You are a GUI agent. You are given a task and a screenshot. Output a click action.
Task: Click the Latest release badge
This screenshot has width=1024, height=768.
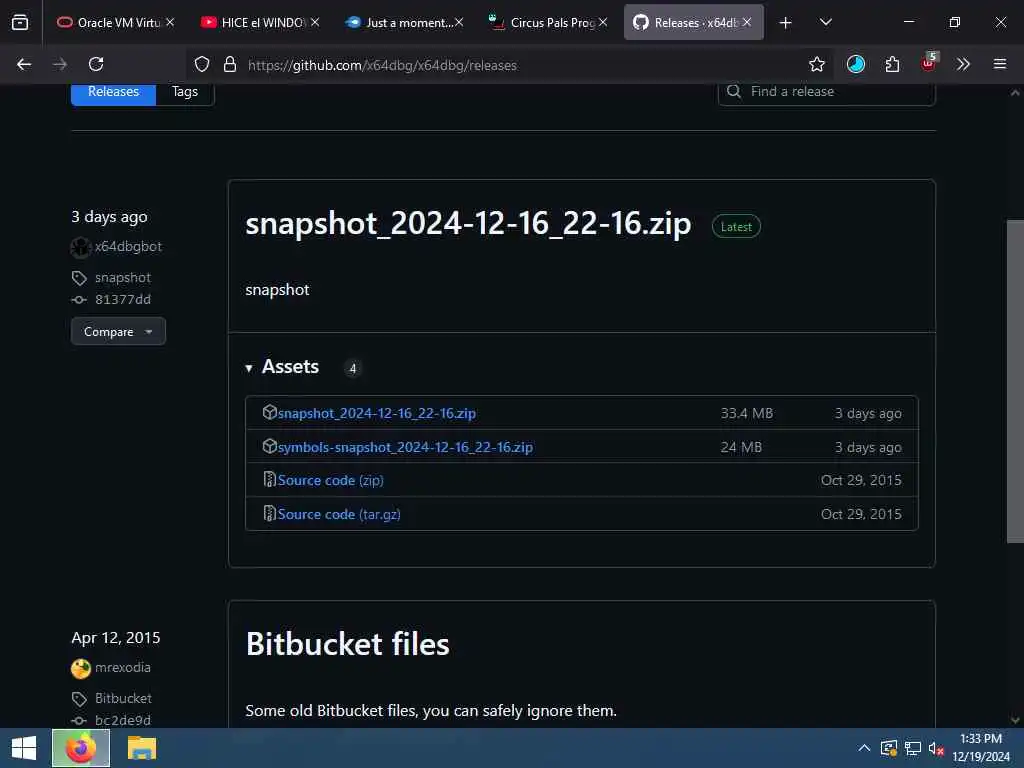(736, 227)
